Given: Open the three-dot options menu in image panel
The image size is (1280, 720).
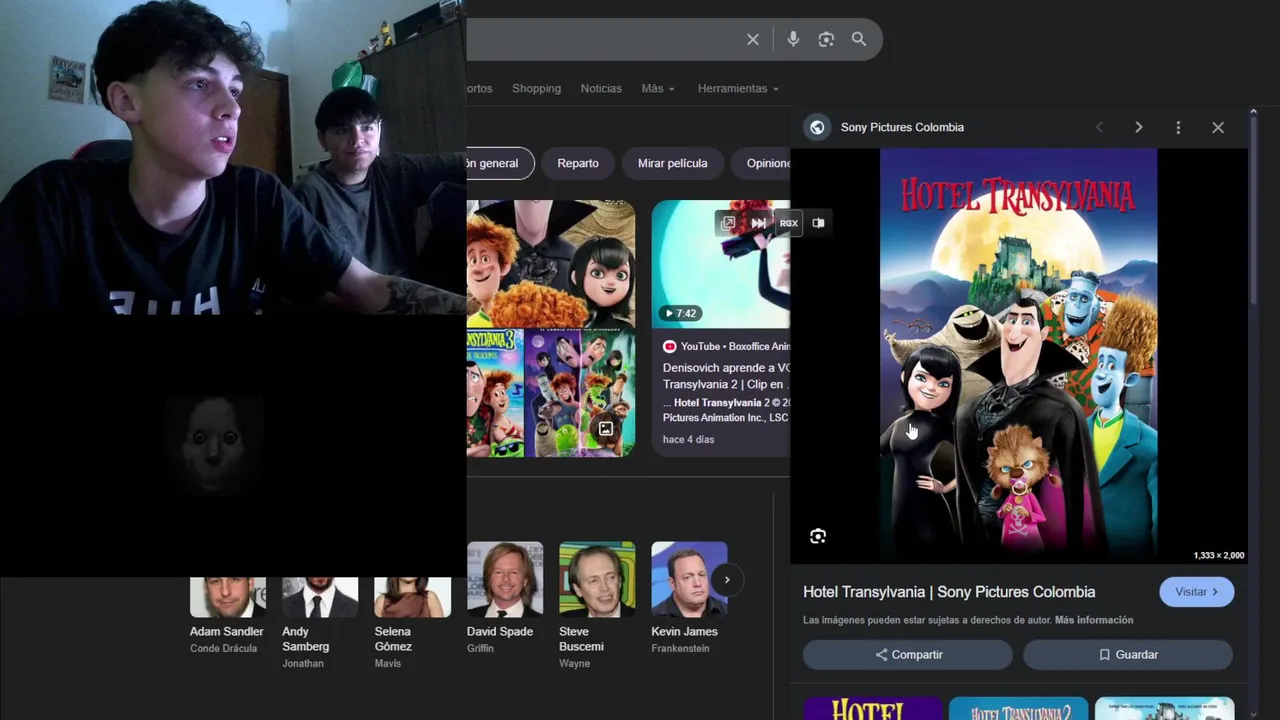Looking at the screenshot, I should (1178, 127).
